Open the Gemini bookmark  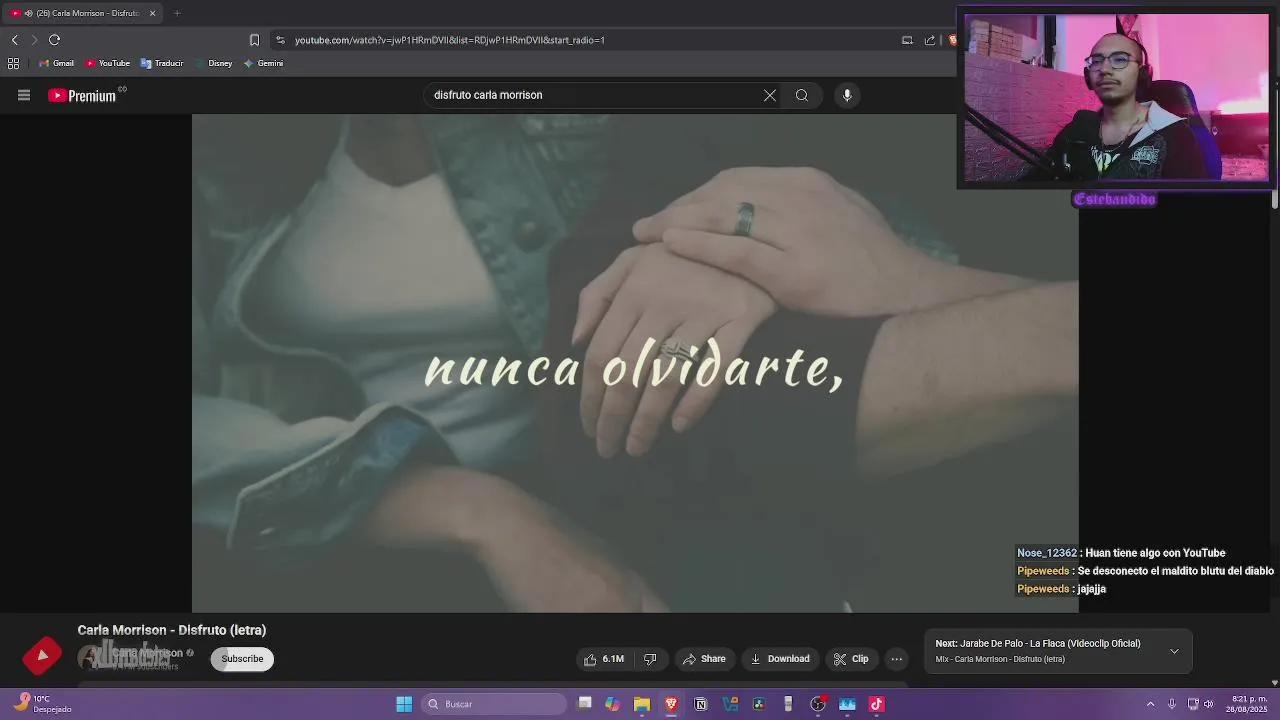263,63
